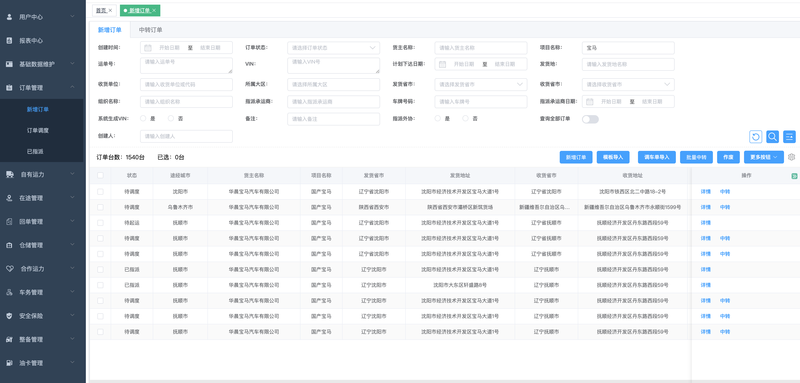800x383 pixels.
Task: Click the blue search magnifier icon button
Action: click(772, 137)
